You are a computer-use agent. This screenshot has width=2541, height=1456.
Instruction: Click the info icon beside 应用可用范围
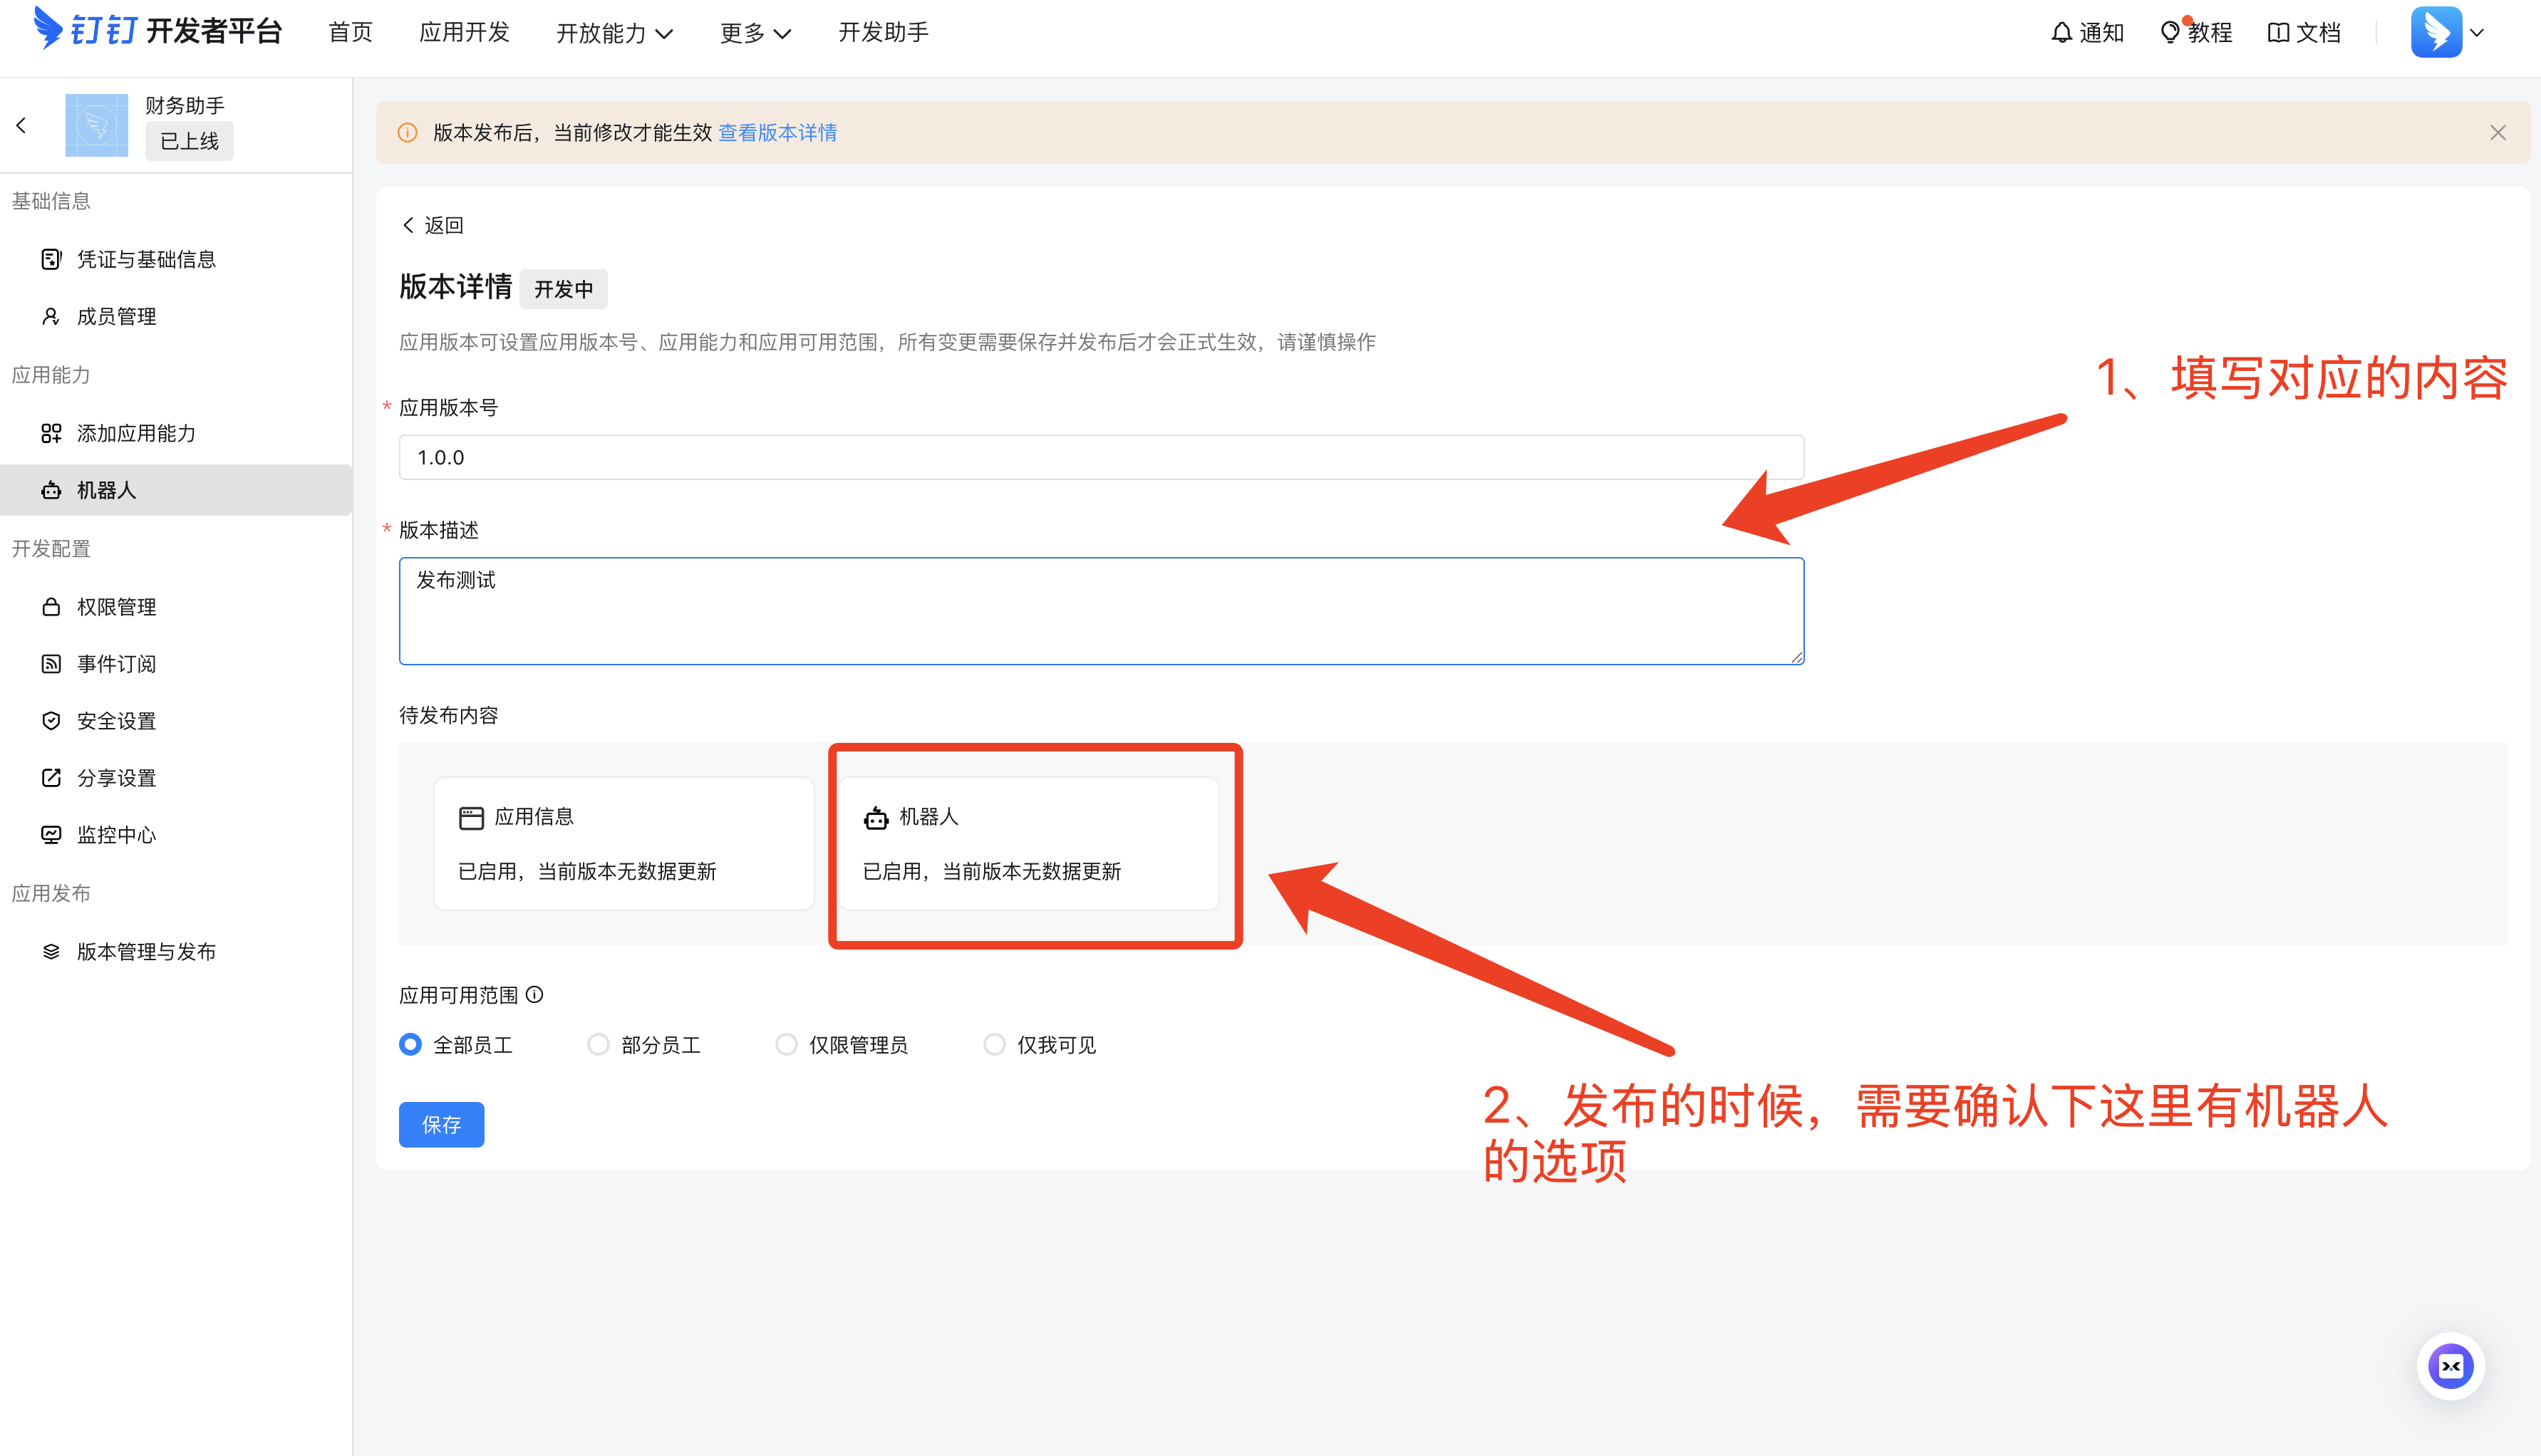click(535, 995)
